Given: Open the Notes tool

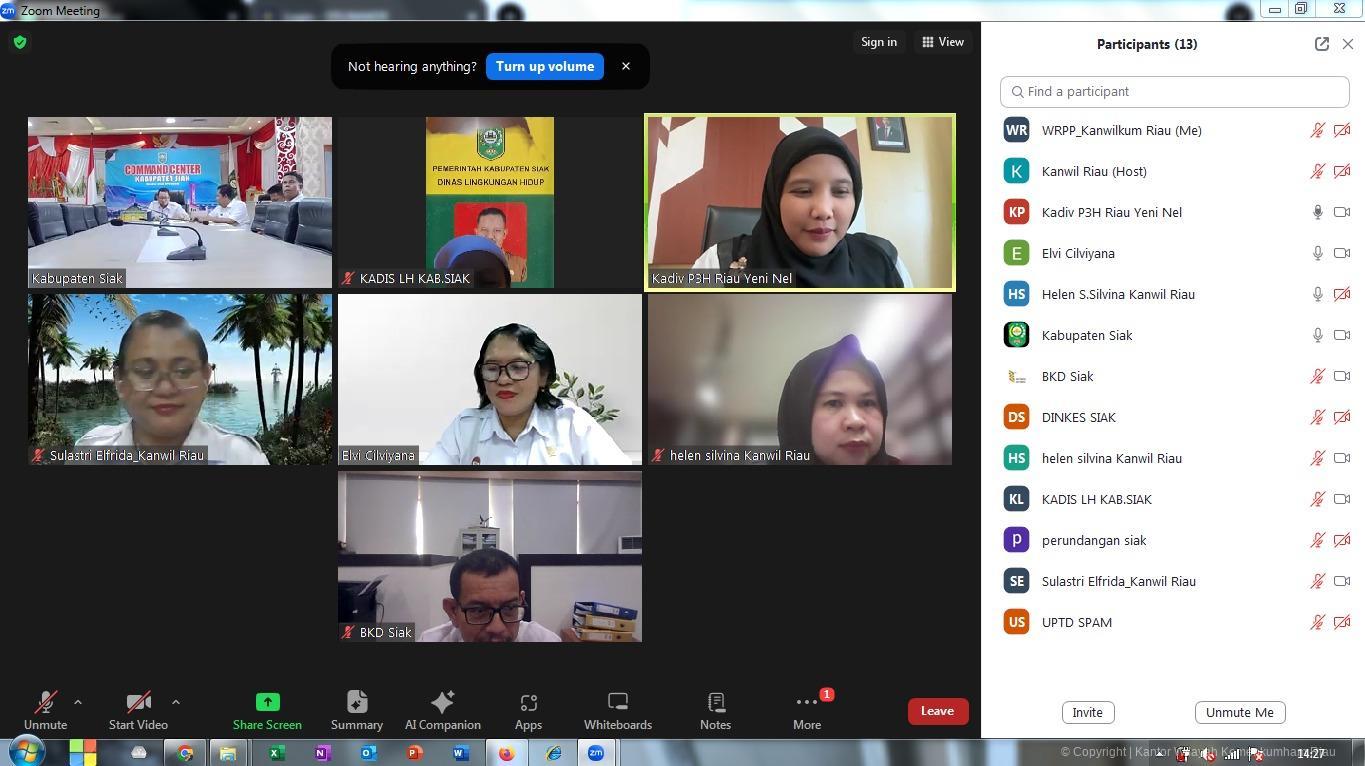Looking at the screenshot, I should click(x=715, y=711).
